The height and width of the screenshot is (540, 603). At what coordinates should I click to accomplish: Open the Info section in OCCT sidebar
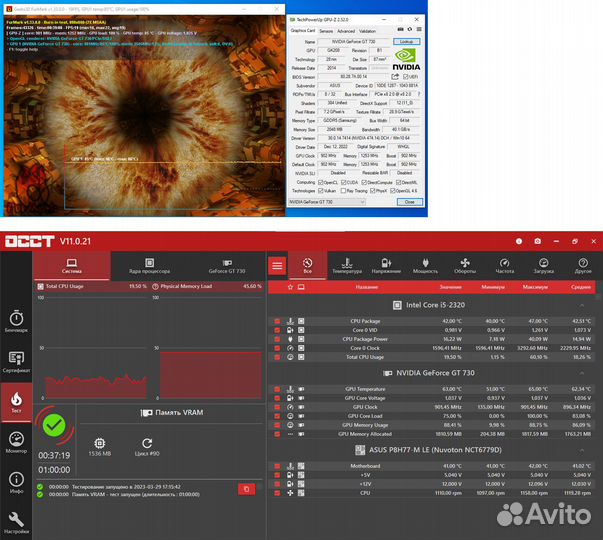(x=16, y=482)
